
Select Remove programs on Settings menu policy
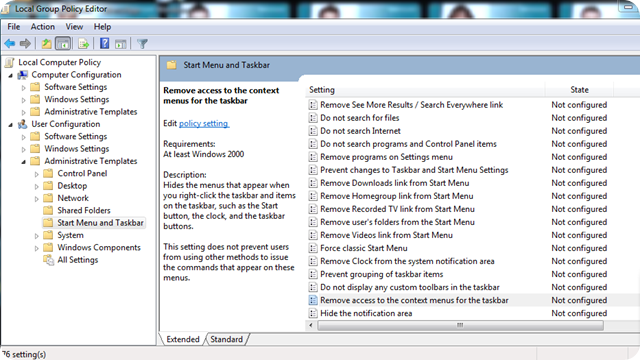tap(386, 157)
